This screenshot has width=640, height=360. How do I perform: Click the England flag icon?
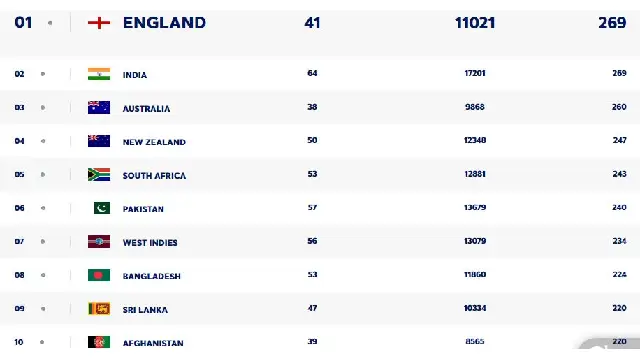pyautogui.click(x=99, y=23)
